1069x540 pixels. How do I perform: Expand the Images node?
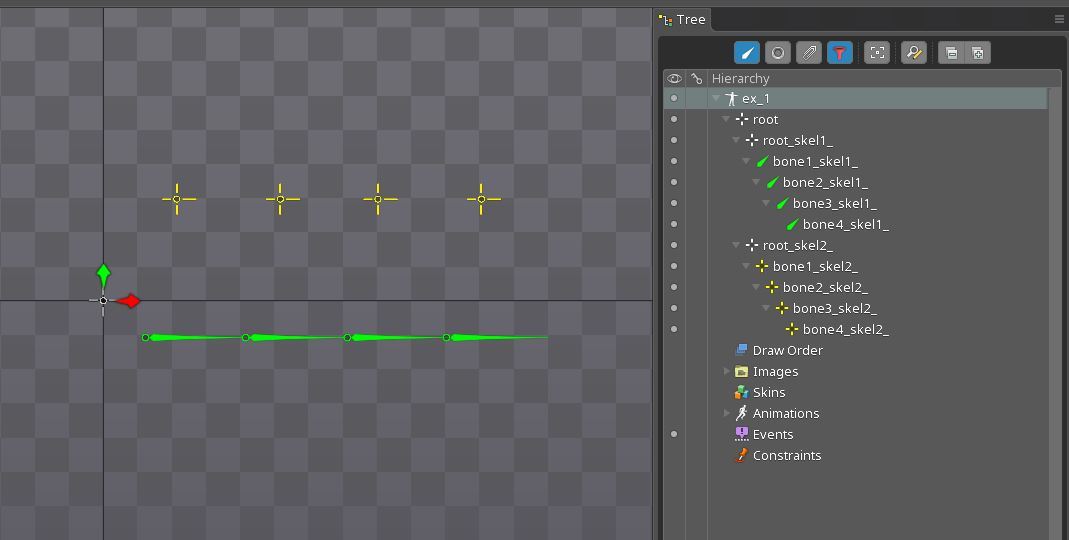(x=727, y=372)
